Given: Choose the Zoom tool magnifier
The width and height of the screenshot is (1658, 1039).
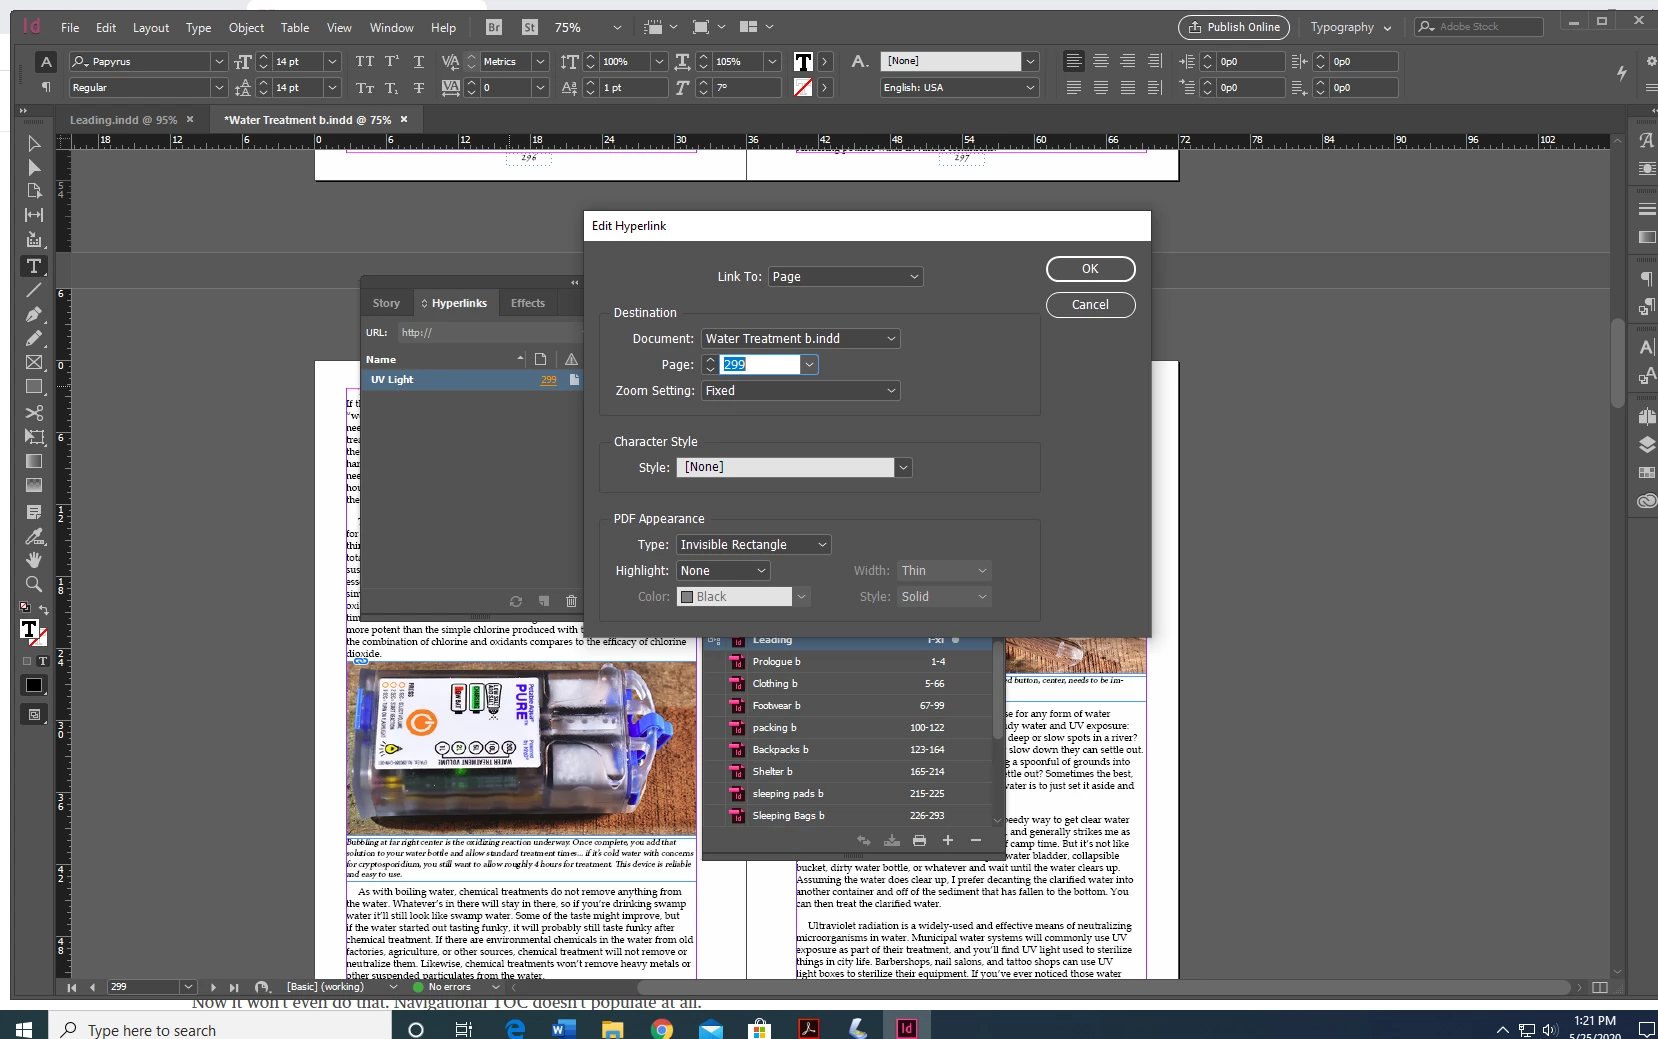Looking at the screenshot, I should pos(34,584).
